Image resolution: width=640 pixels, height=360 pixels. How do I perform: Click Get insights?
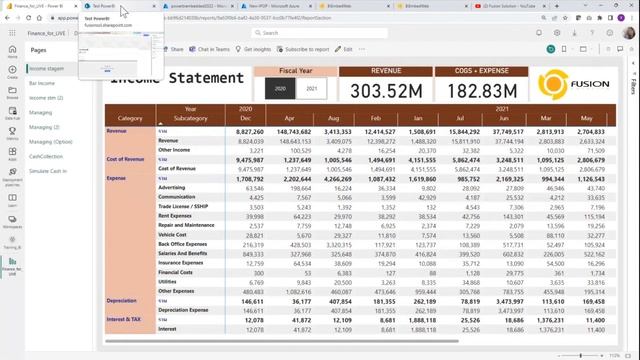click(x=253, y=49)
